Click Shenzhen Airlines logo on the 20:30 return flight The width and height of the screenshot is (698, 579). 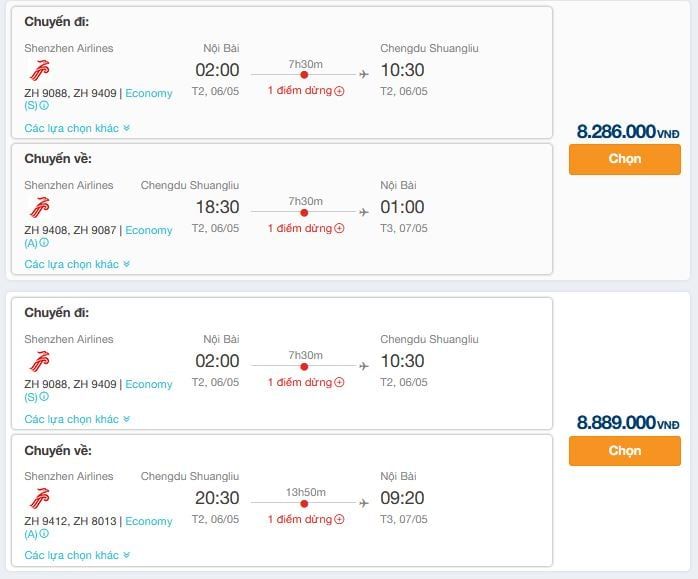37,499
